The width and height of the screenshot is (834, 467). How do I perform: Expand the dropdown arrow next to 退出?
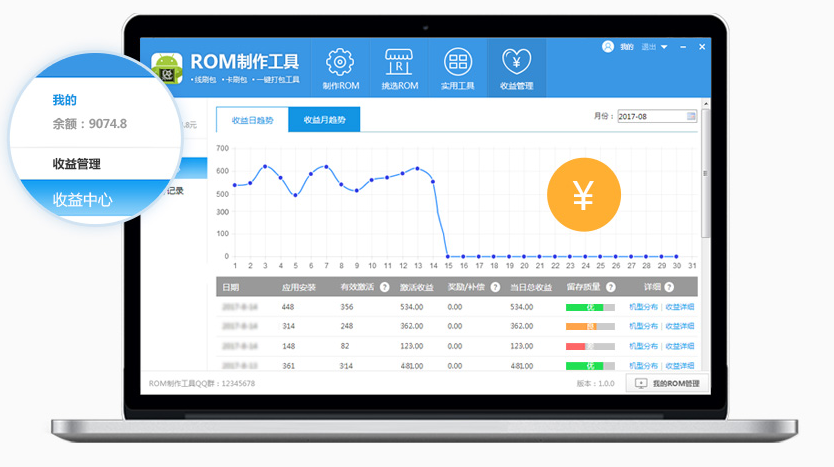pos(664,47)
